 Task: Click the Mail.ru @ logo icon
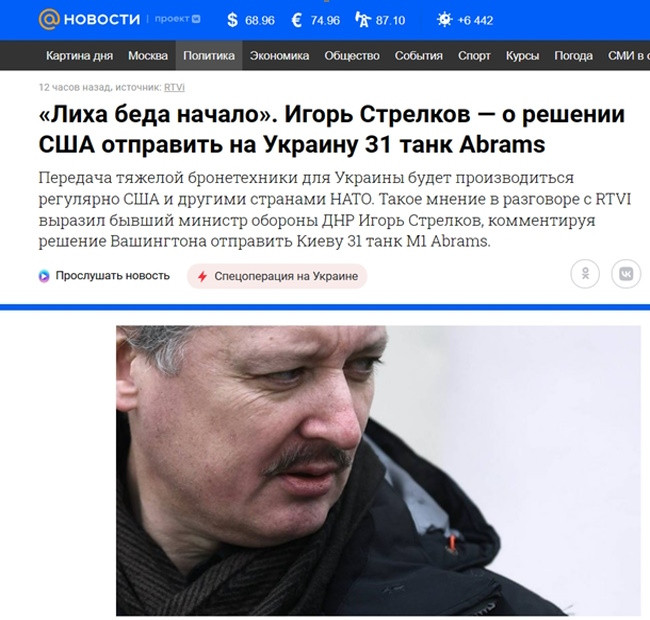coord(49,19)
